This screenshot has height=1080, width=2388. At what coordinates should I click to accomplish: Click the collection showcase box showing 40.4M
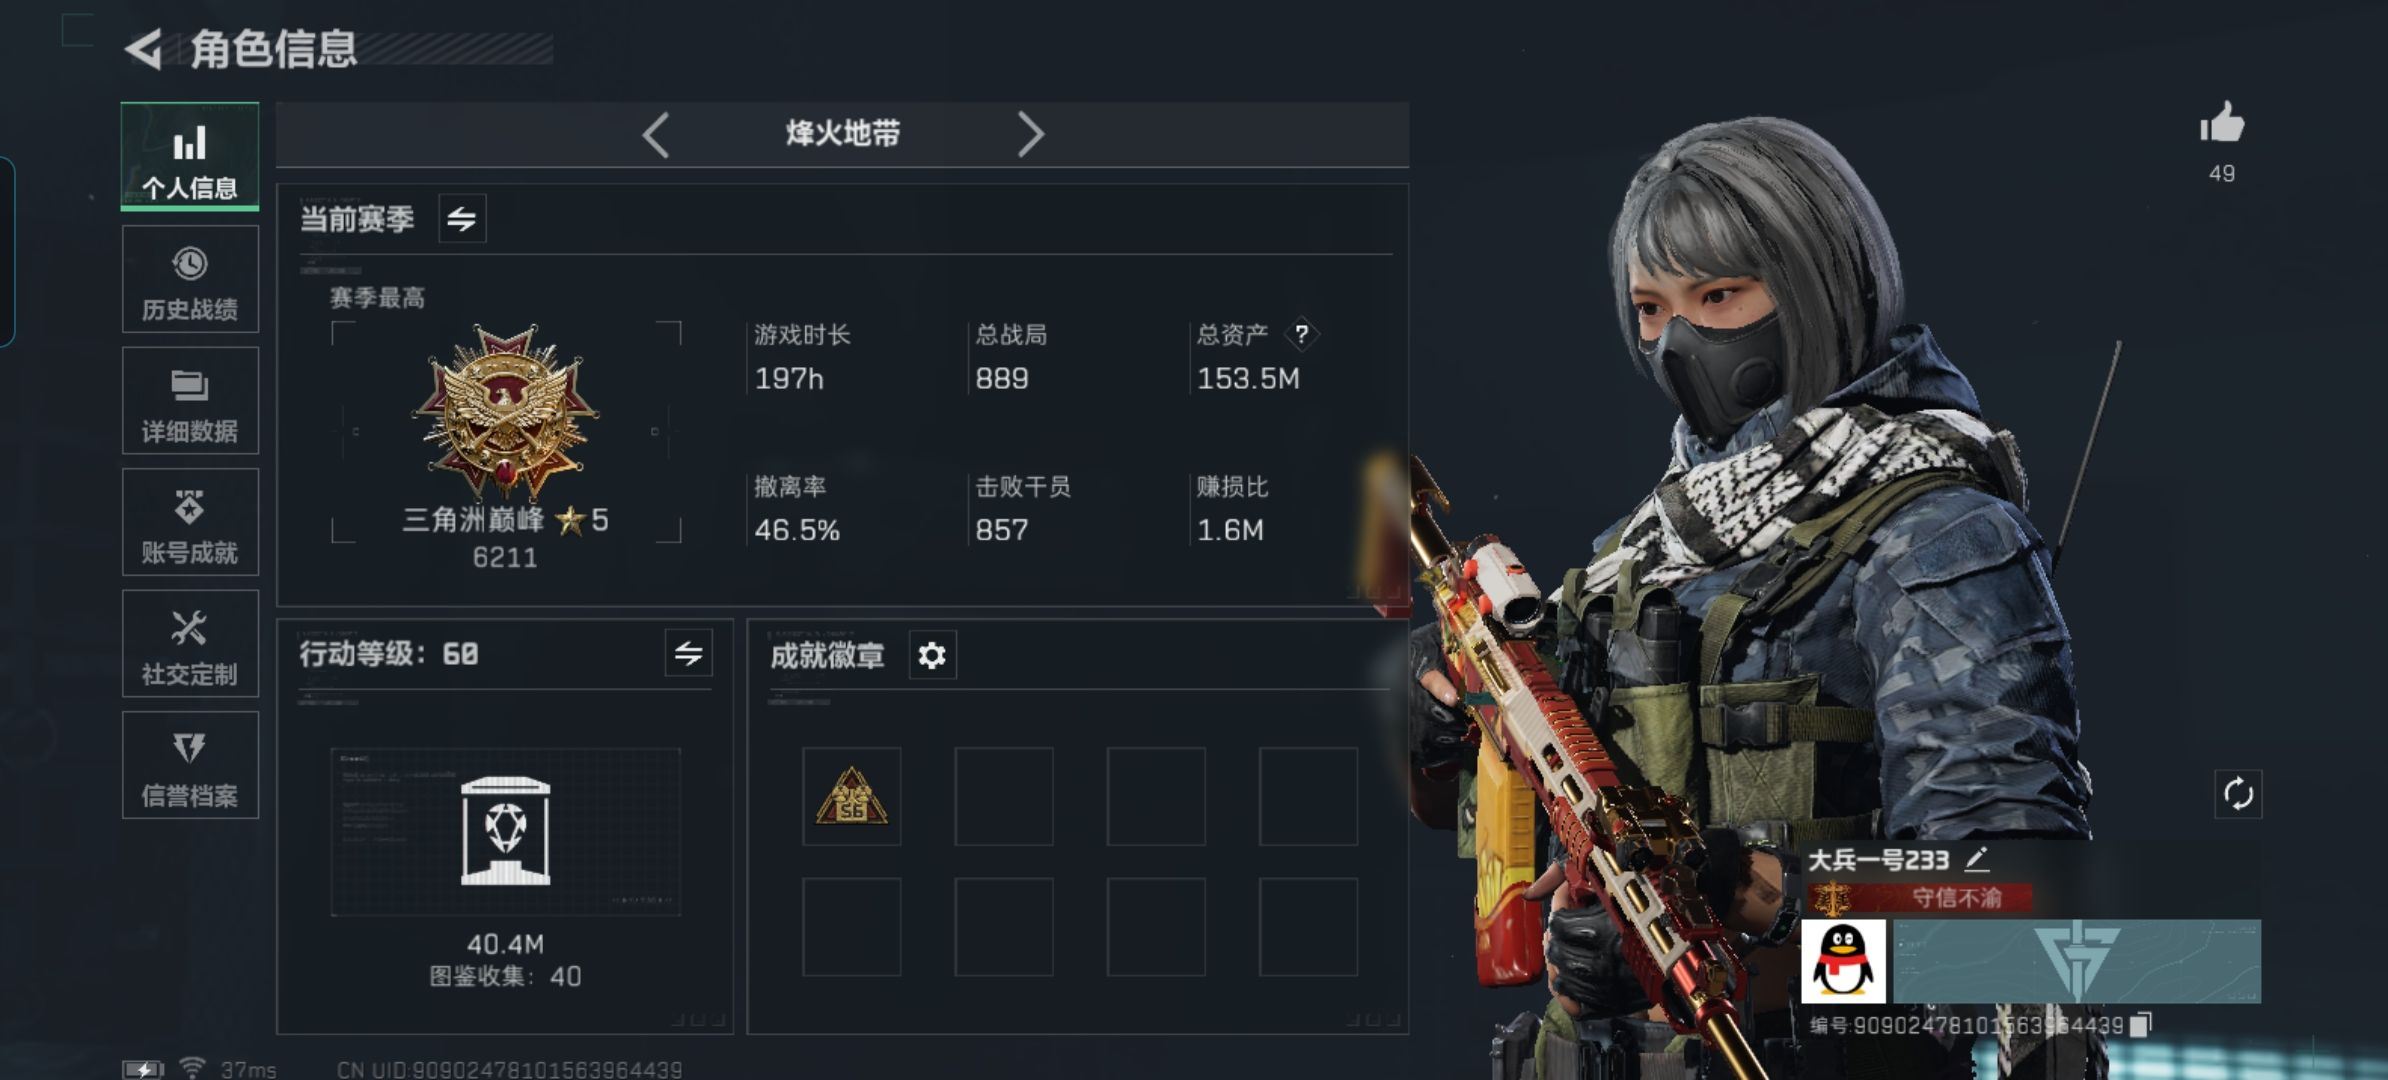tap(505, 832)
